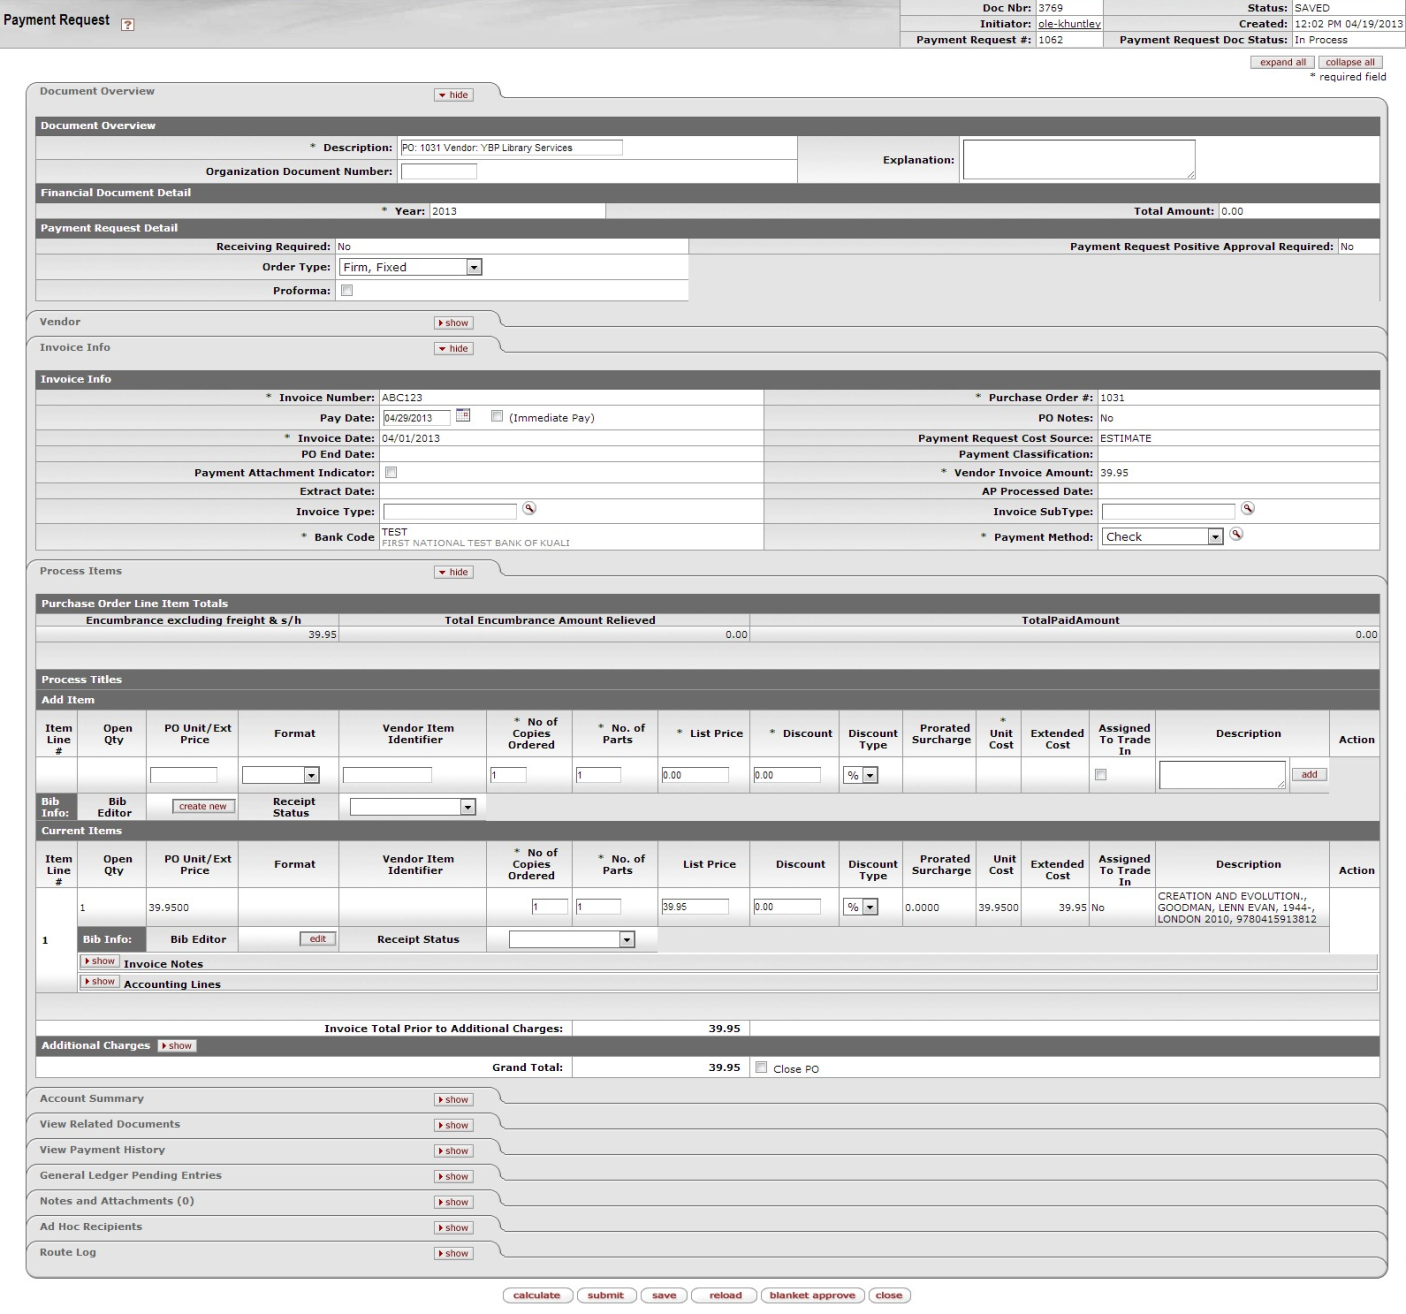Click the submit button

[x=605, y=1296]
